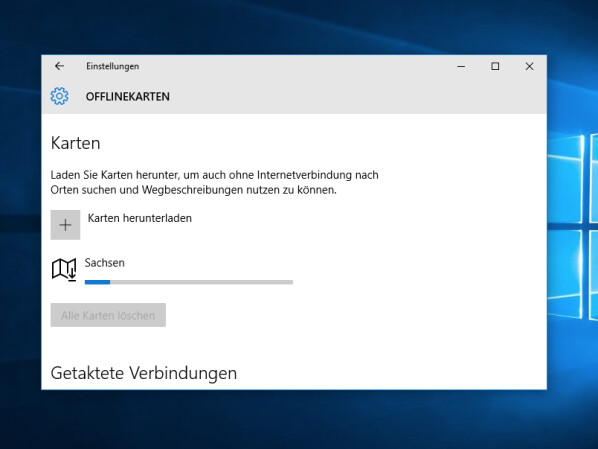Click the Windows logo on desktop wallpaper
Screen dimensions: 598x449
(x=572, y=226)
